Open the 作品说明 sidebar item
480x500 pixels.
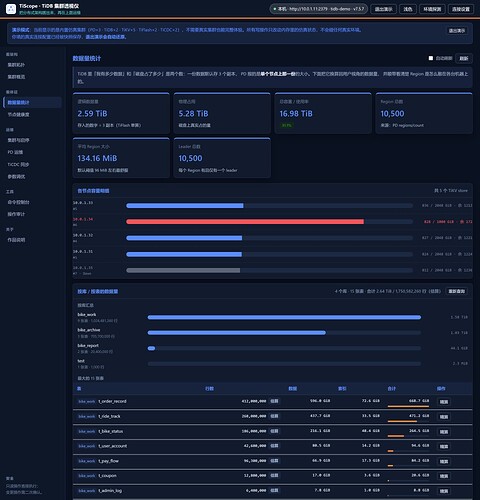(x=32, y=240)
